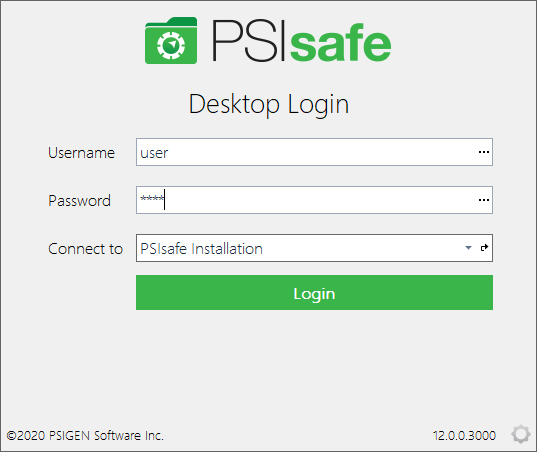
Task: Click the Password label
Action: point(79,201)
